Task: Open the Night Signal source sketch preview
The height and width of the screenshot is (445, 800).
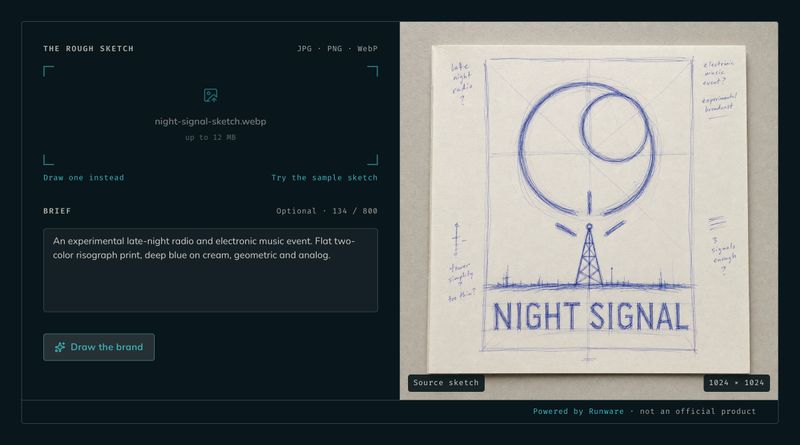Action: (589, 210)
